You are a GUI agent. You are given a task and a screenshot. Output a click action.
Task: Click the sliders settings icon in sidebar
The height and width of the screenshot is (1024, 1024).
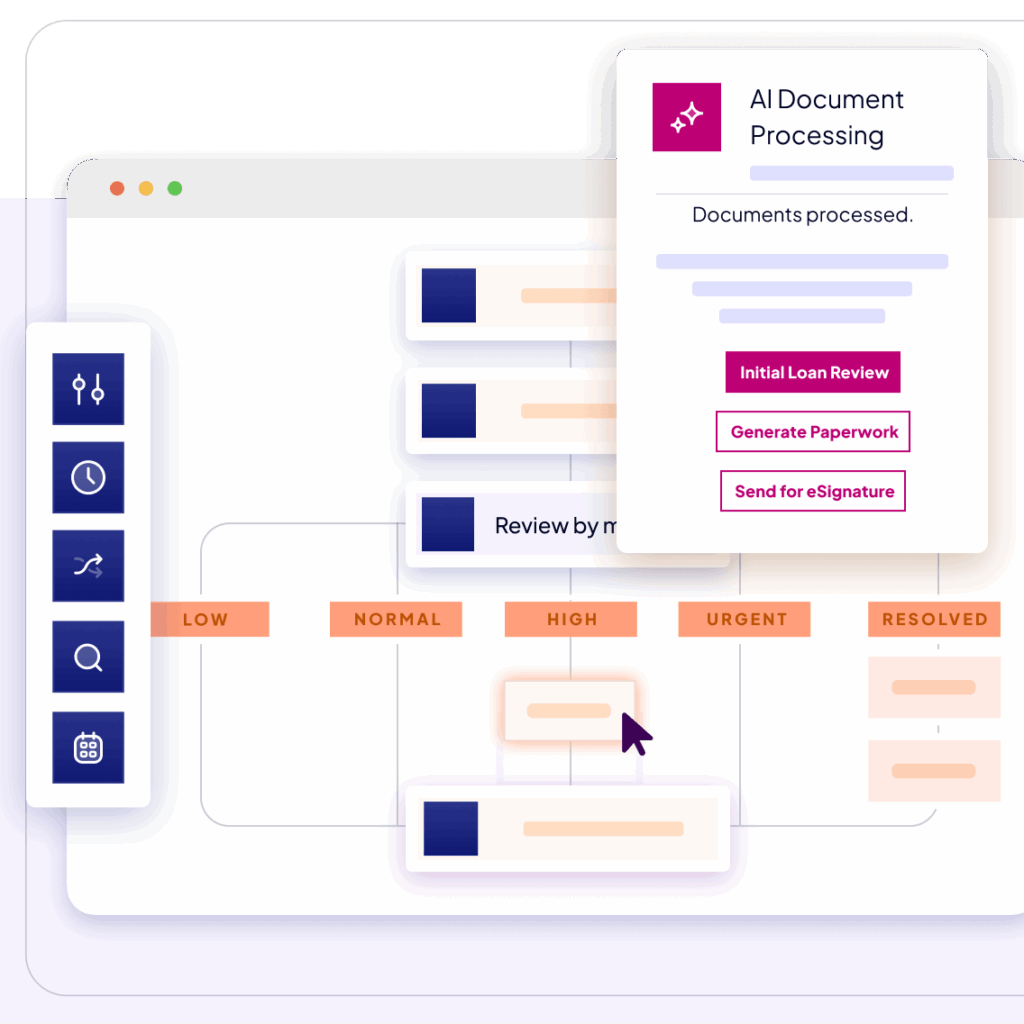88,389
